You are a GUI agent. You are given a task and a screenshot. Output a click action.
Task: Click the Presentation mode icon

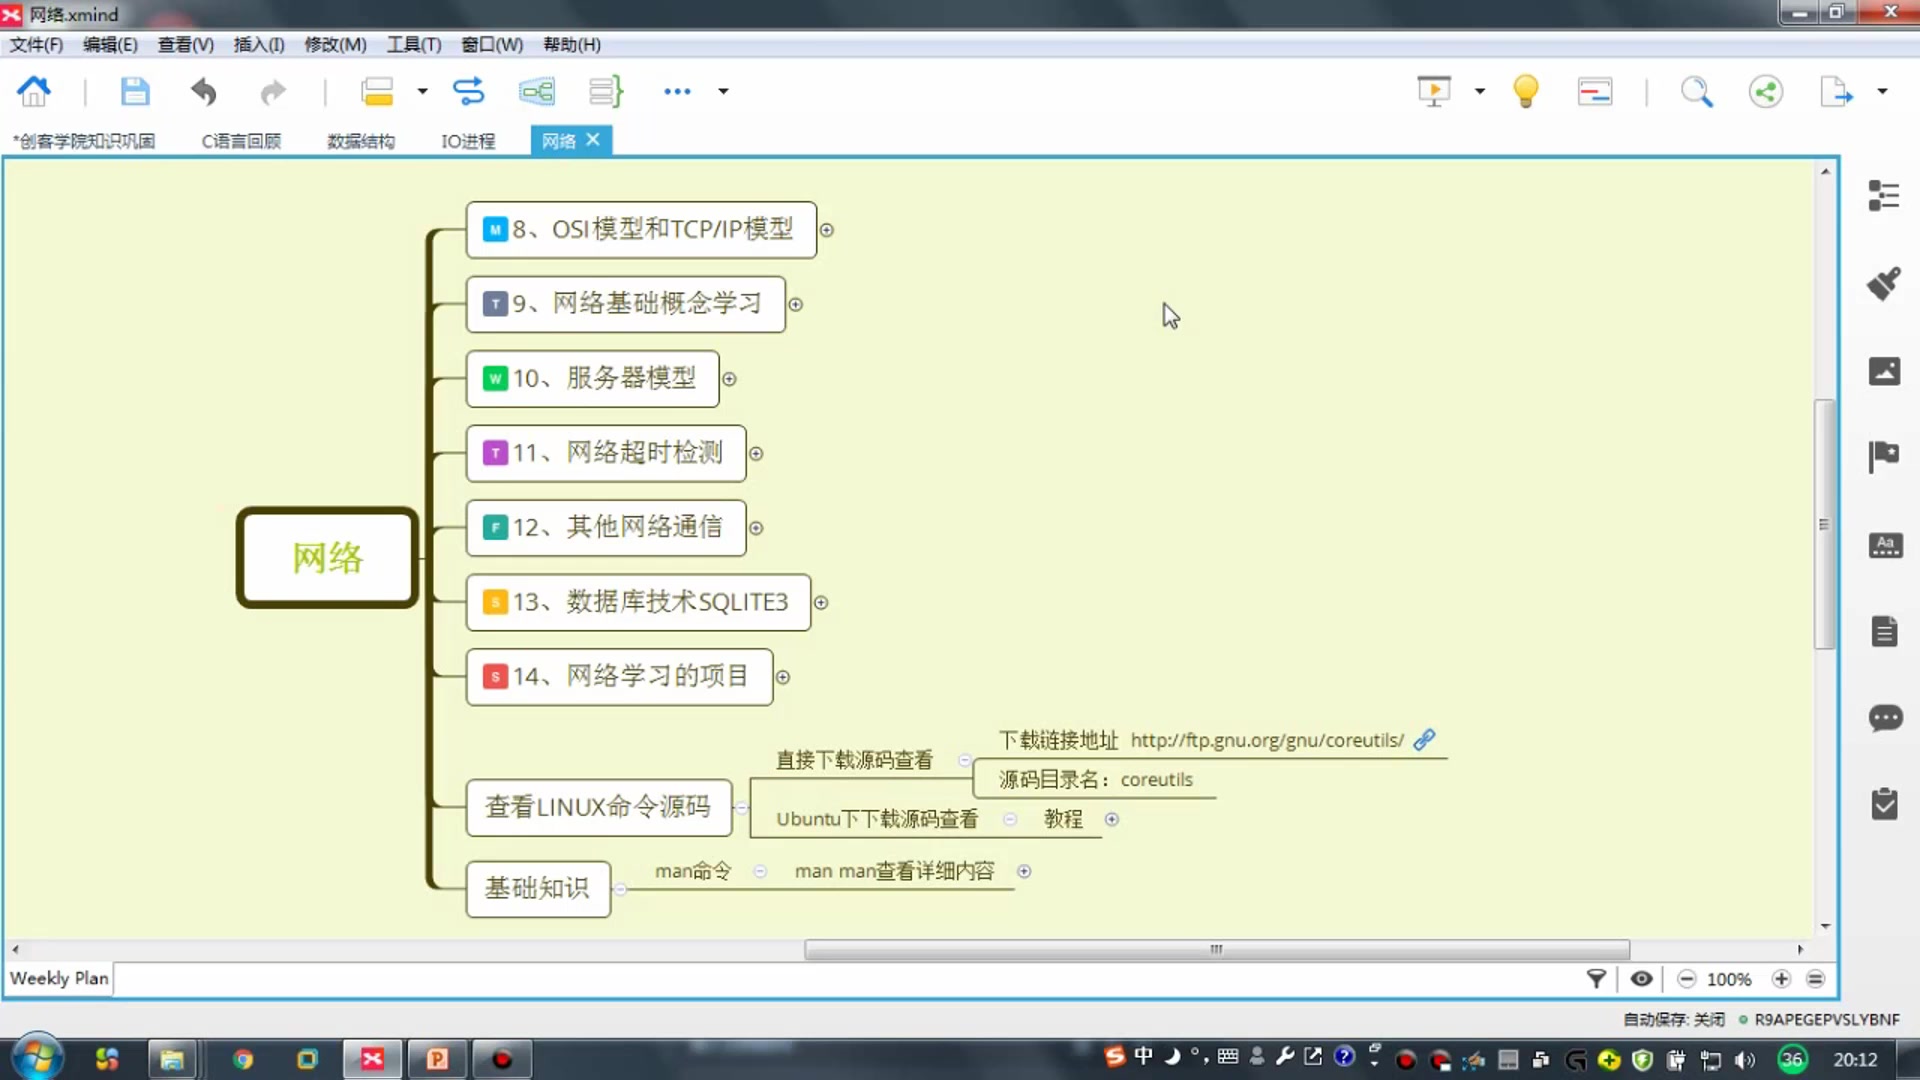pyautogui.click(x=1435, y=90)
